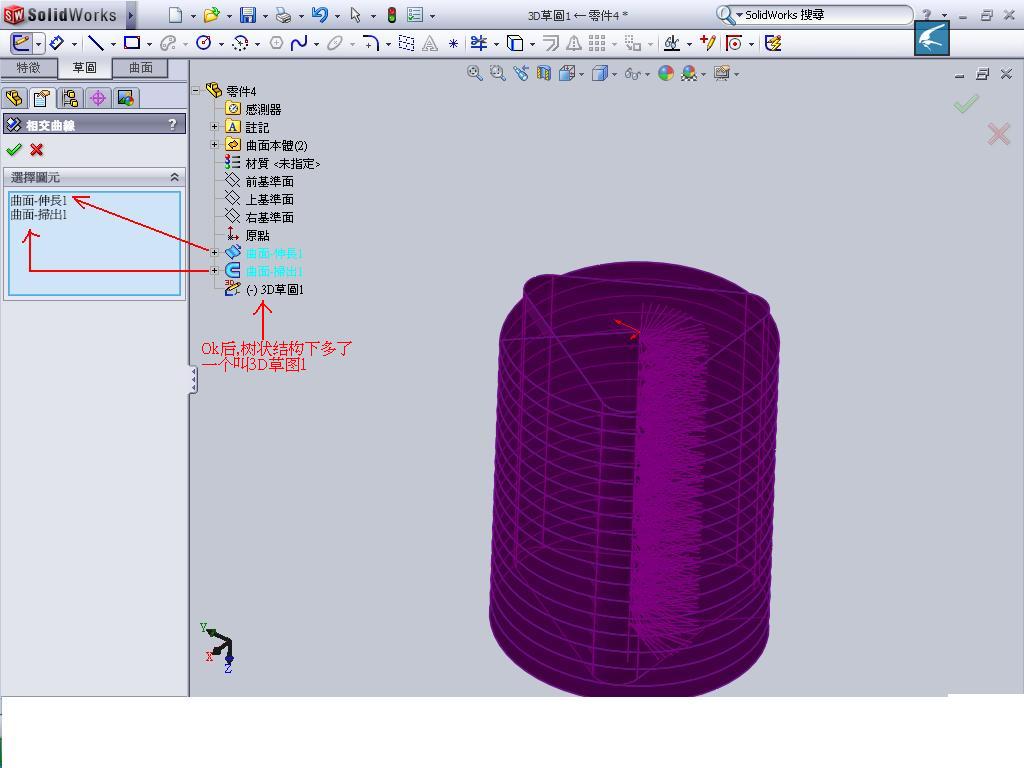Discard sketch with corner red X
This screenshot has height=768, width=1024.
point(999,134)
